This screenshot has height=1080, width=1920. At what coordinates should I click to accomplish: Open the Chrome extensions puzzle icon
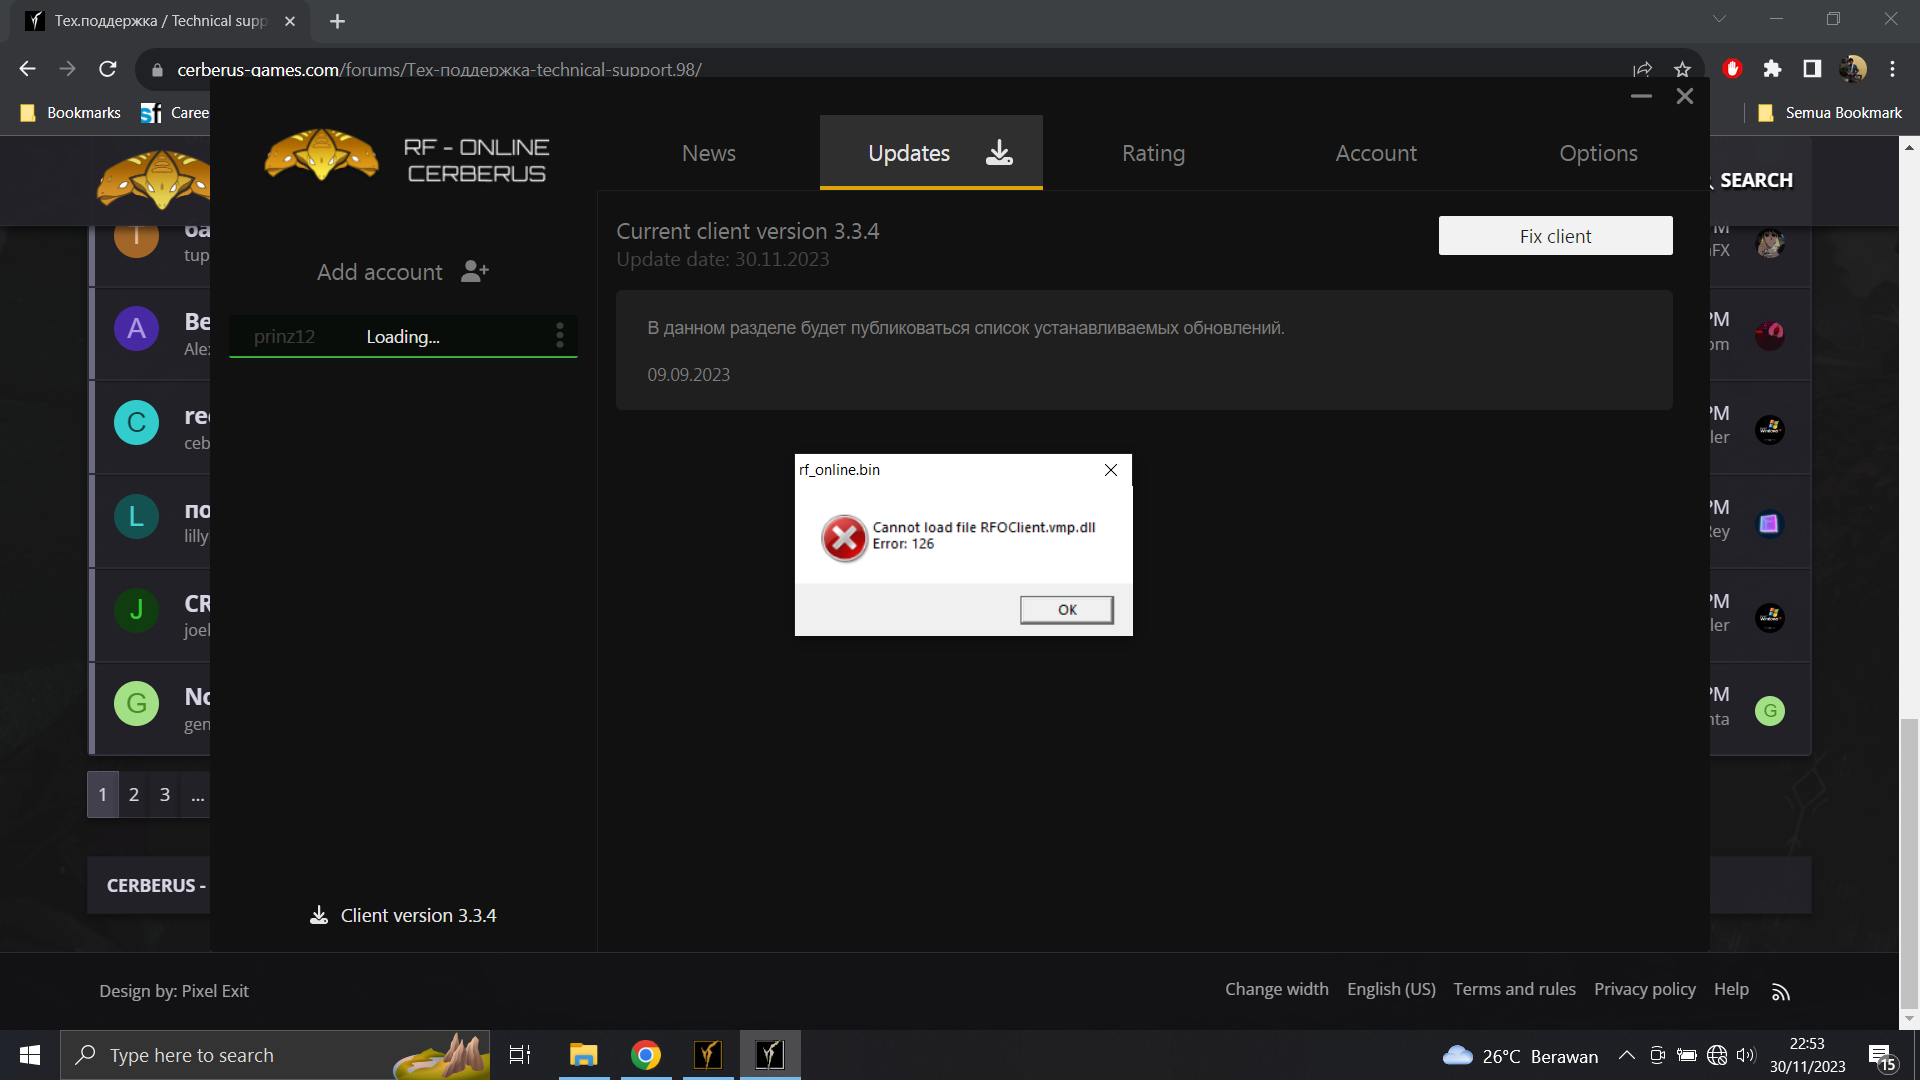click(x=1772, y=69)
